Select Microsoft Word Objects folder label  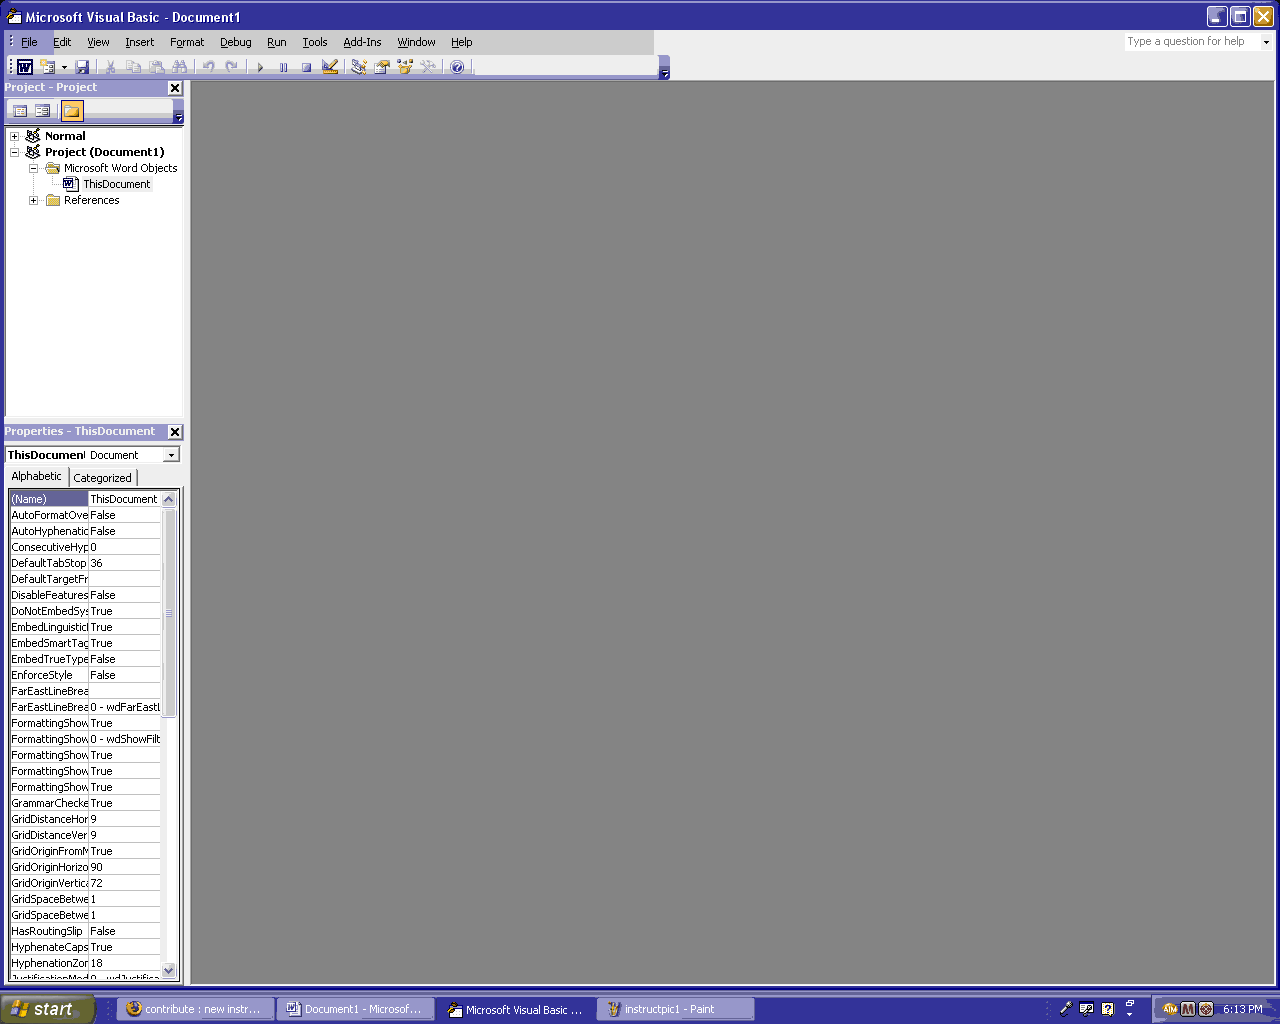tap(120, 168)
